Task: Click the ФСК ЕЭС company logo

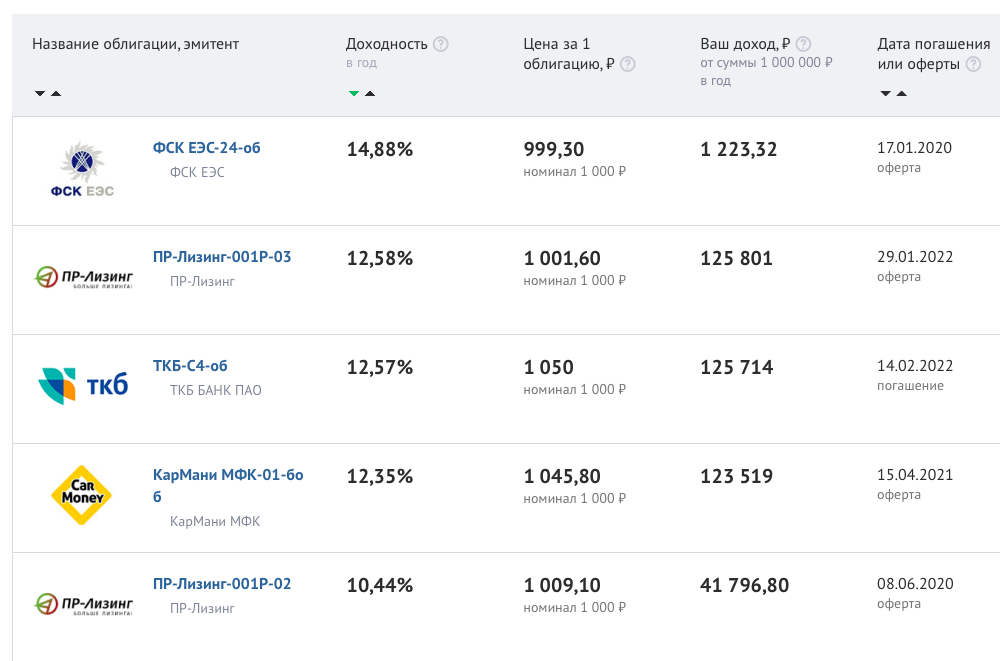Action: click(x=82, y=169)
